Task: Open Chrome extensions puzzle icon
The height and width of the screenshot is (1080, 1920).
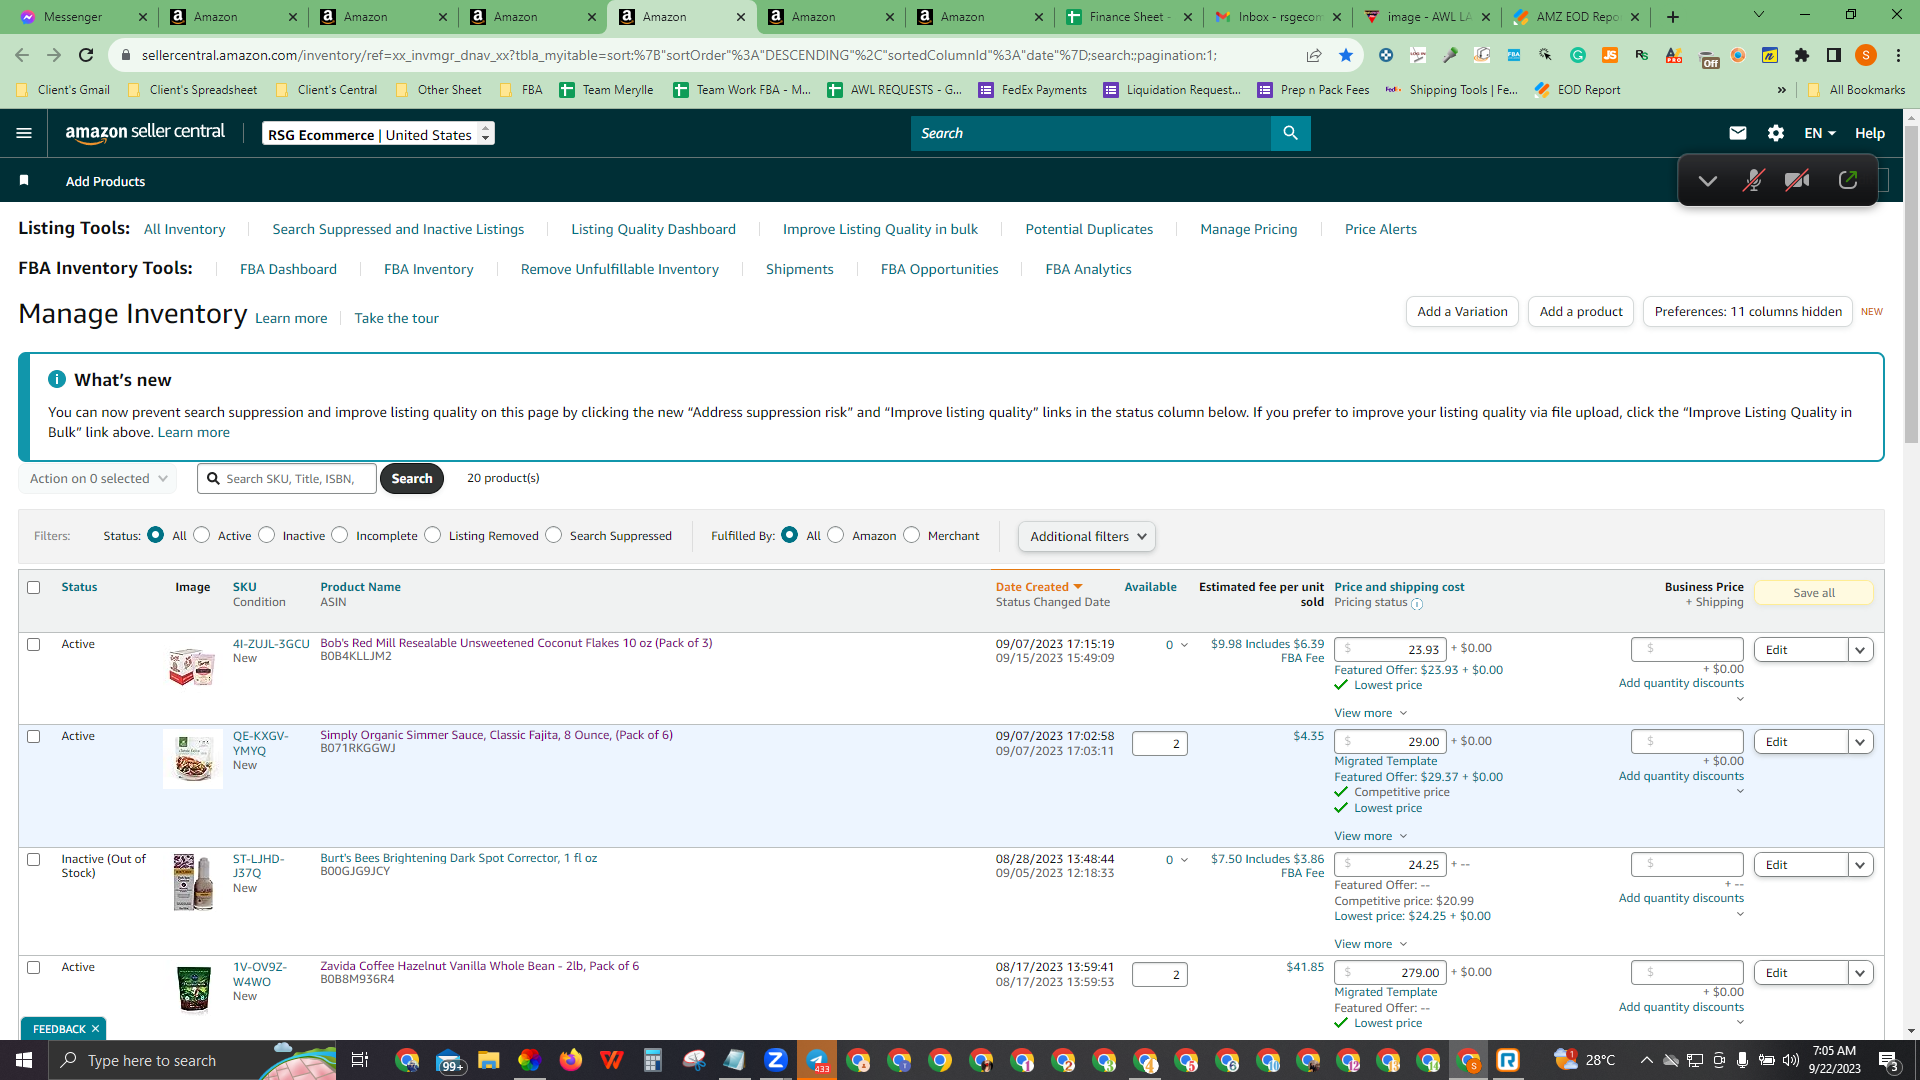Action: pyautogui.click(x=1802, y=55)
